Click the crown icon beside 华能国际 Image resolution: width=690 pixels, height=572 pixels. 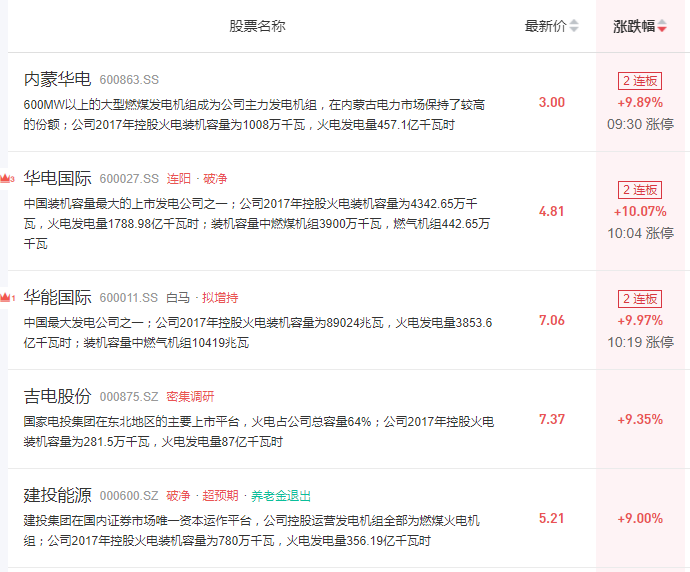[x=7, y=298]
